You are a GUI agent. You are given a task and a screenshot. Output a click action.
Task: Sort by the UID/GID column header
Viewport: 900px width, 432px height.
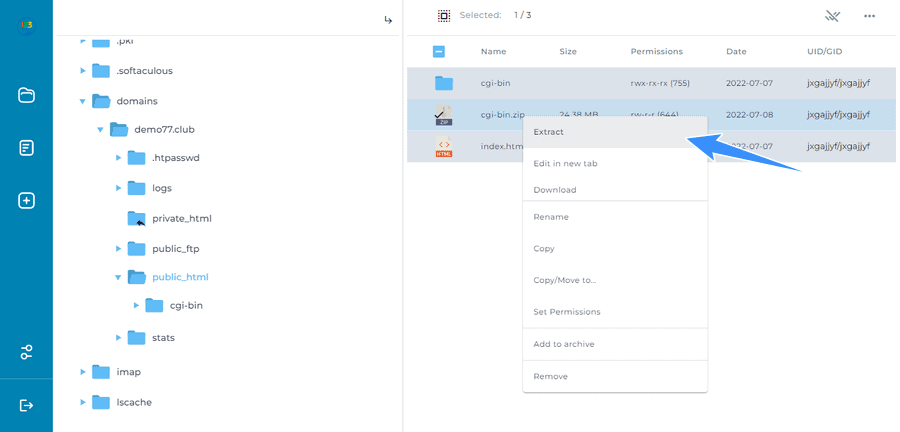824,52
